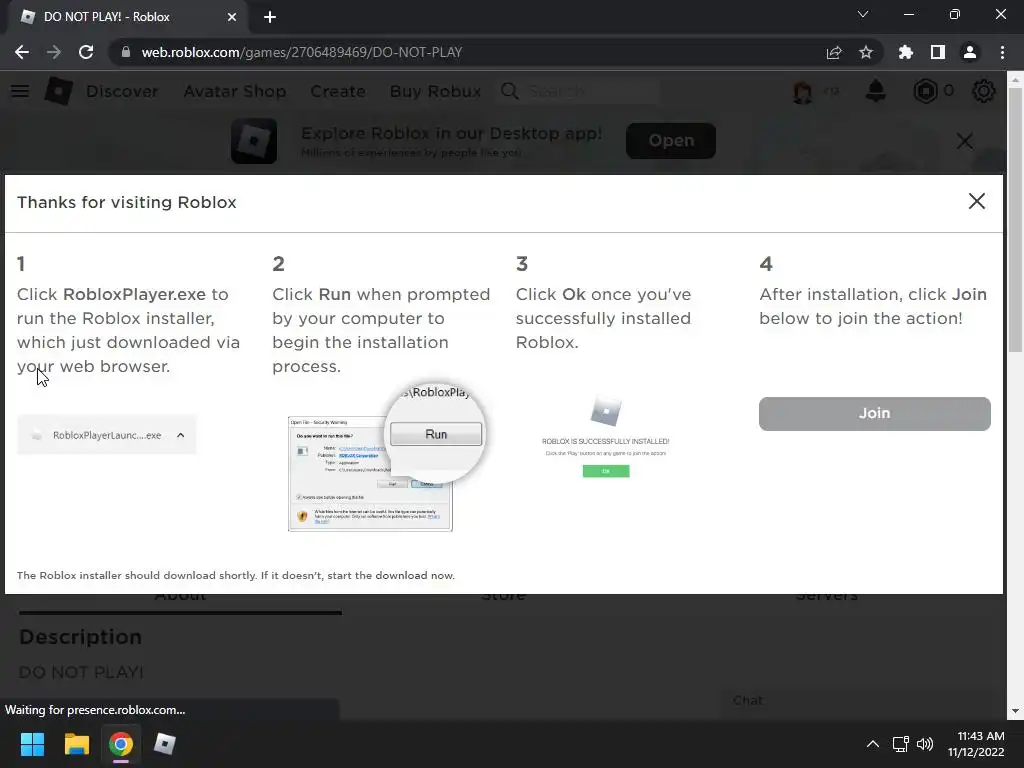Open the Extensions puzzle icon

click(x=906, y=52)
